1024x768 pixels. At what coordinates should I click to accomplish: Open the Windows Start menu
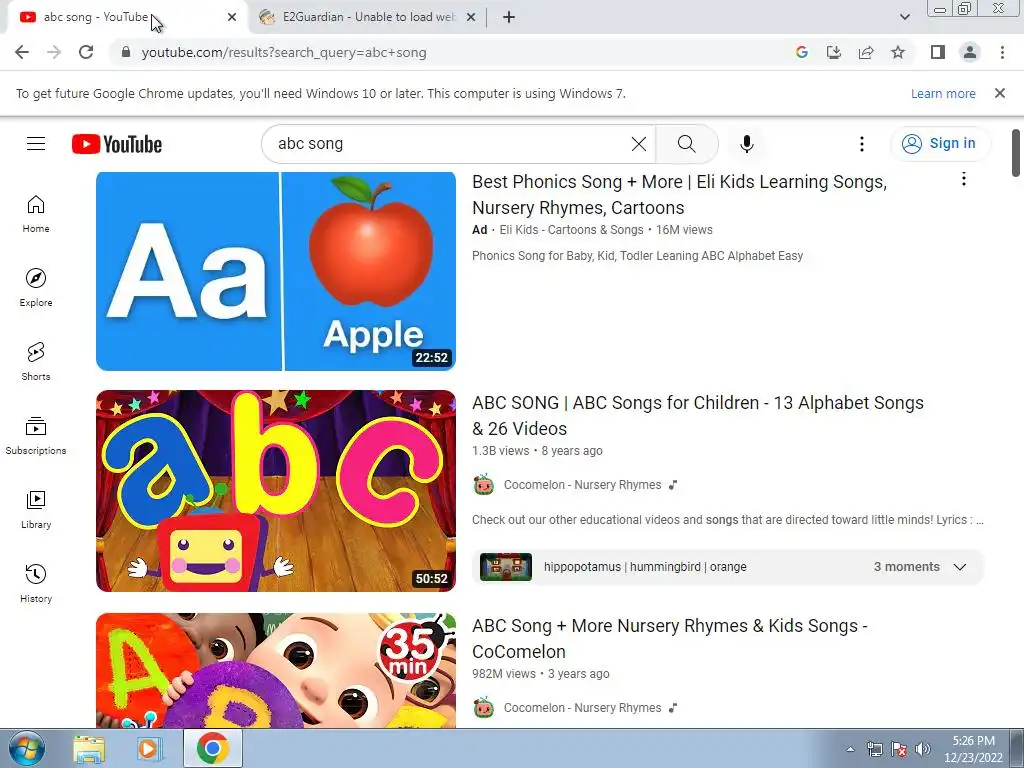click(x=25, y=748)
